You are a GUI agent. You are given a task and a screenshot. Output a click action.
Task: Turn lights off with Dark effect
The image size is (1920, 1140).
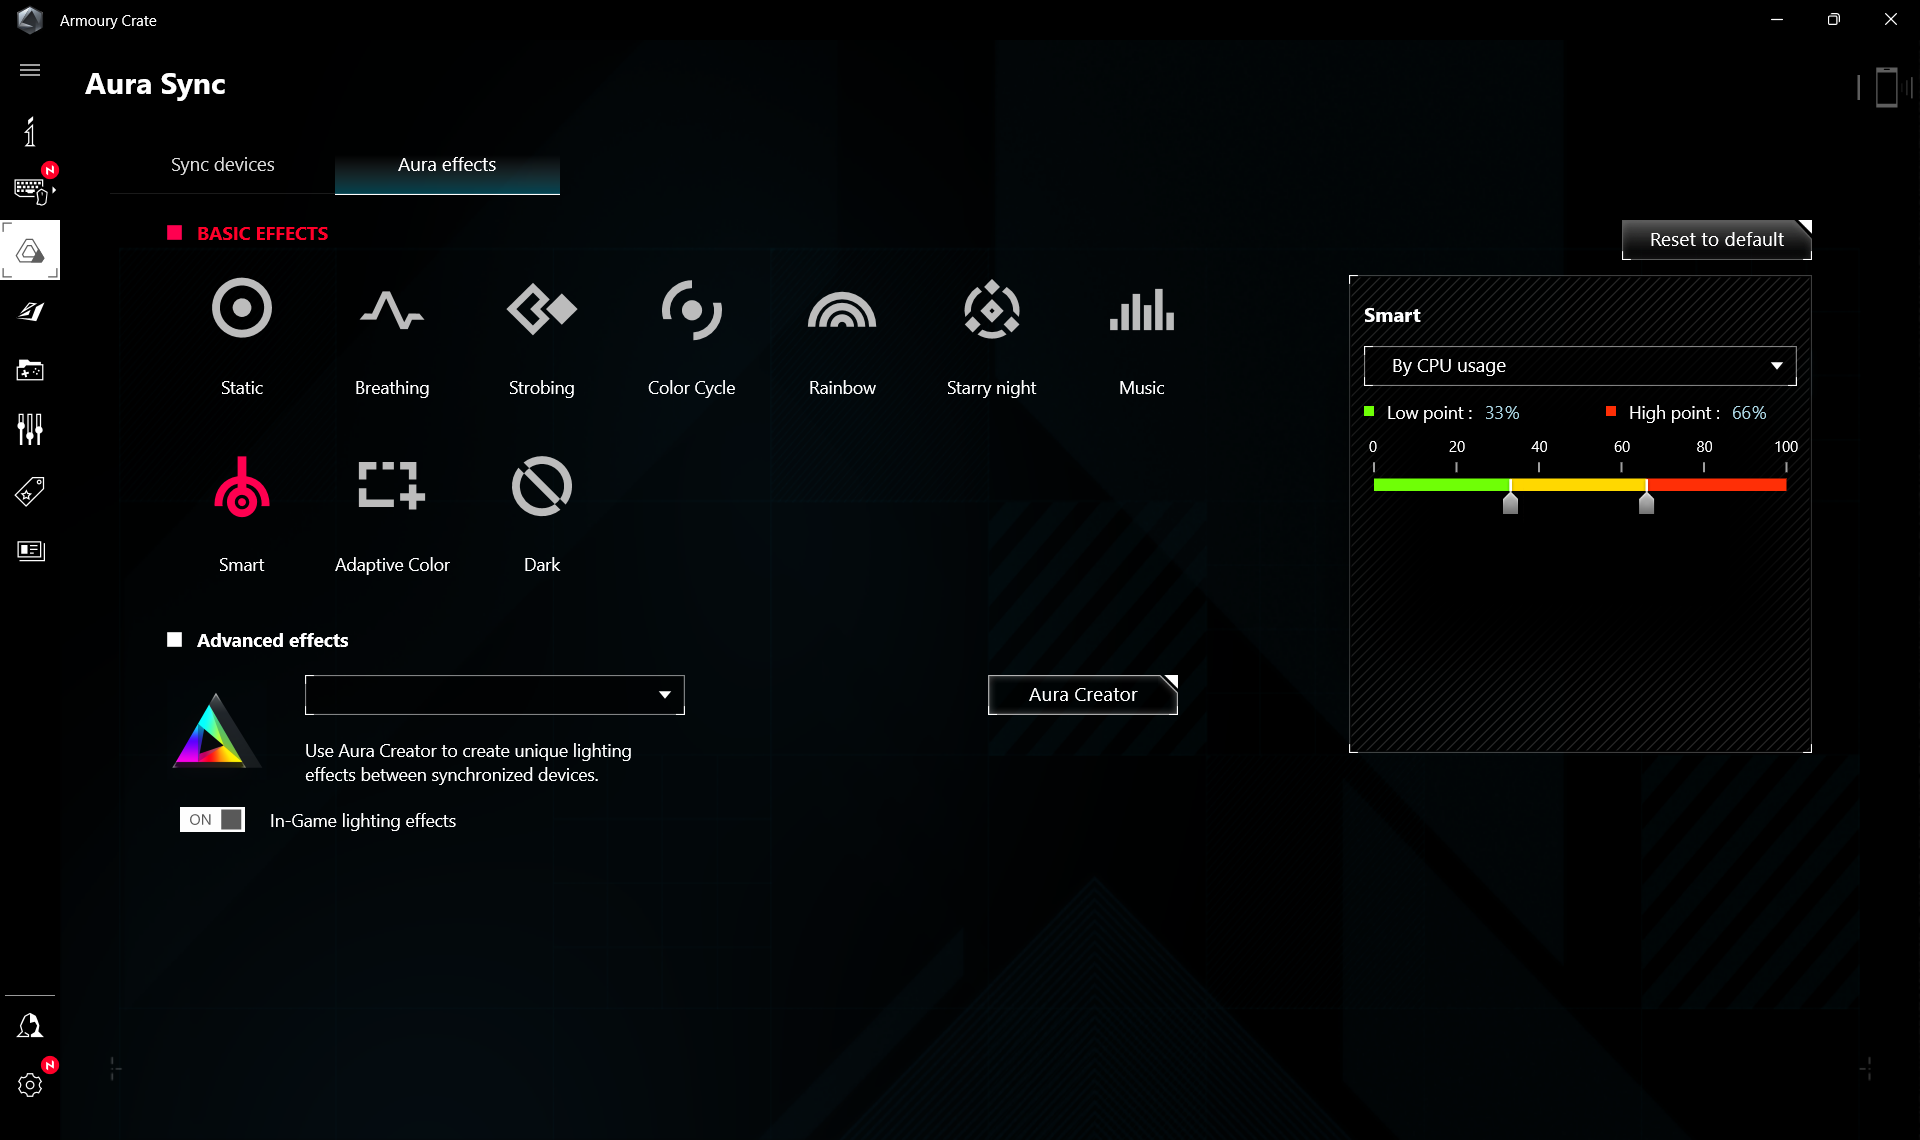(542, 487)
